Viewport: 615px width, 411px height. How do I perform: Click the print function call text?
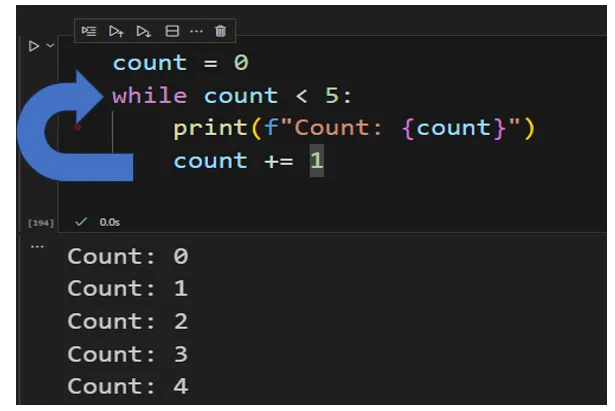pyautogui.click(x=210, y=128)
